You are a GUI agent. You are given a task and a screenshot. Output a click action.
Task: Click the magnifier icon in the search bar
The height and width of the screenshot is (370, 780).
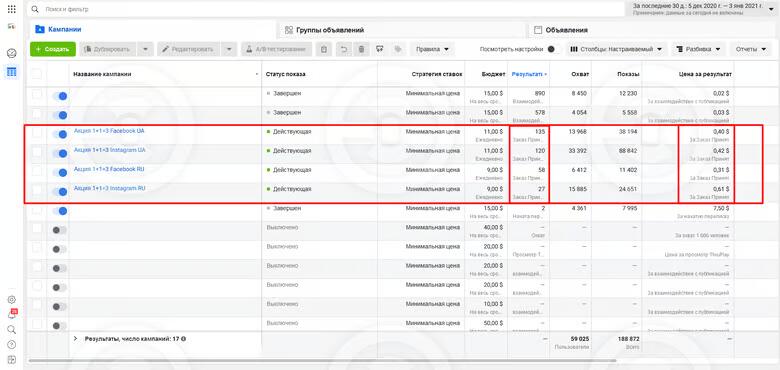(x=36, y=9)
